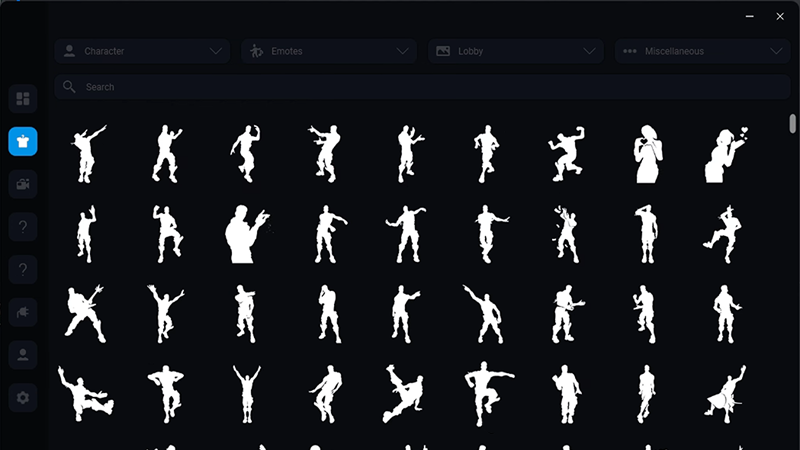Open the video camera sidebar icon
The image size is (800, 450).
click(x=23, y=184)
